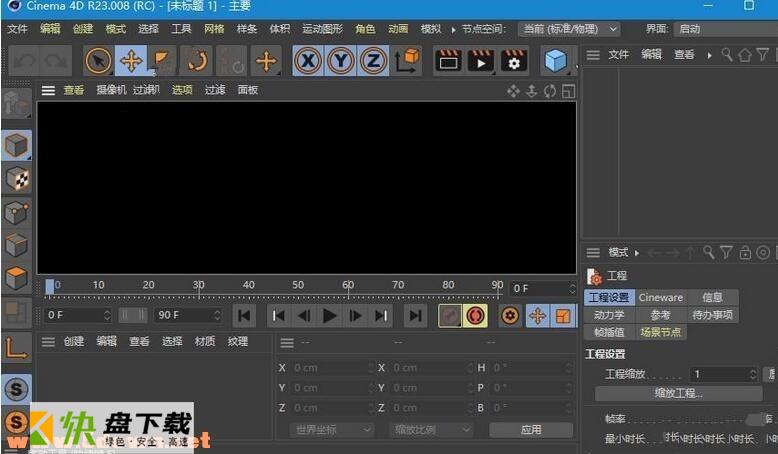Open viewport 面板 menu
Screen dimensions: 778x454
coord(248,90)
